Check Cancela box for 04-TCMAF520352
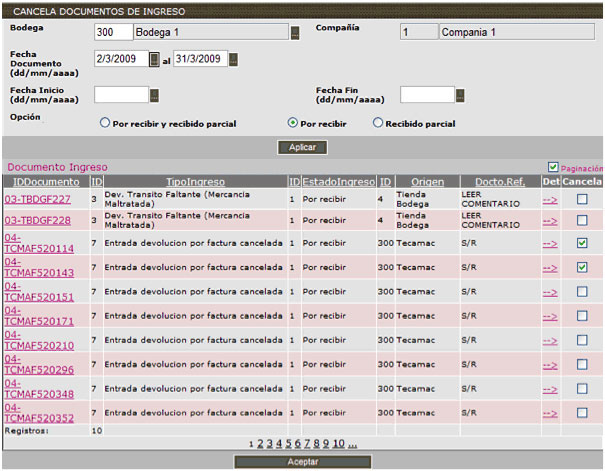 (x=582, y=413)
